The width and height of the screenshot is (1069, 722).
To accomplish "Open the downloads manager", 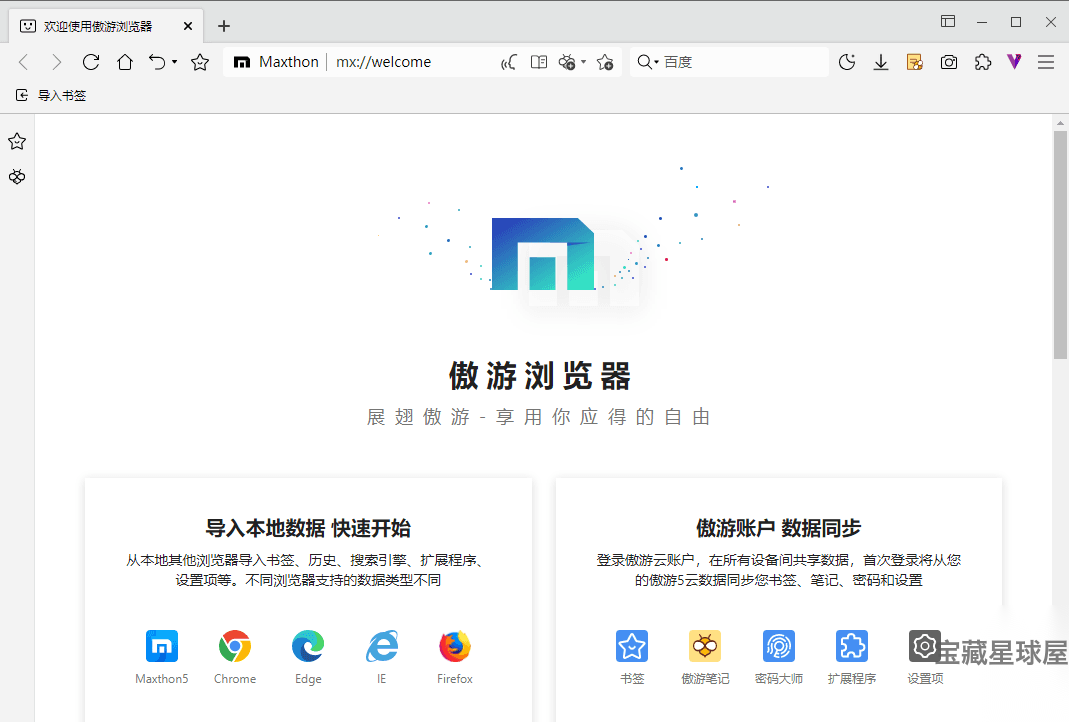I will coord(881,62).
